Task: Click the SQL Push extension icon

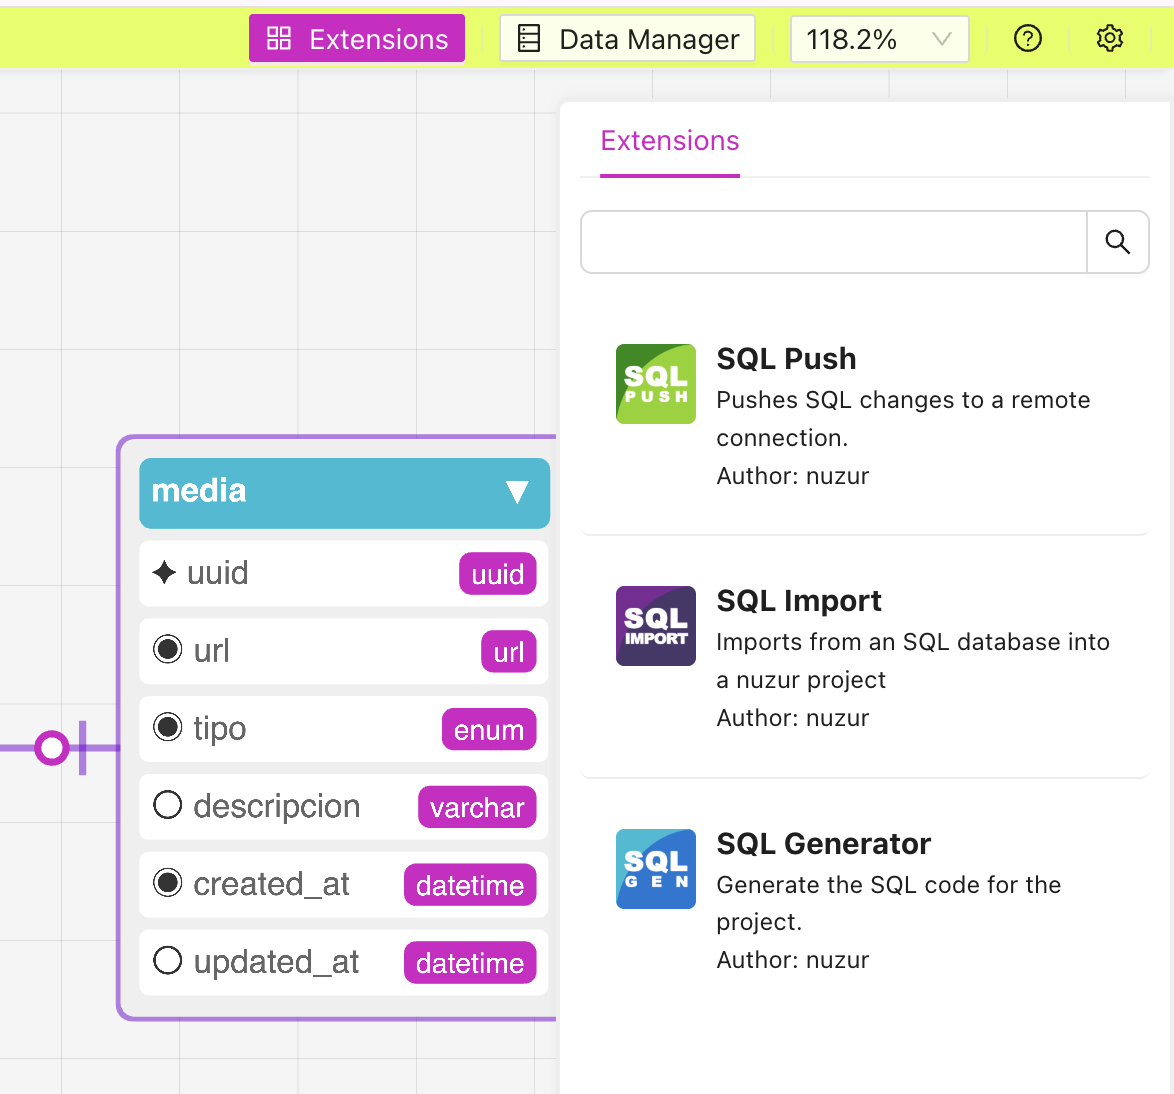Action: (x=655, y=384)
